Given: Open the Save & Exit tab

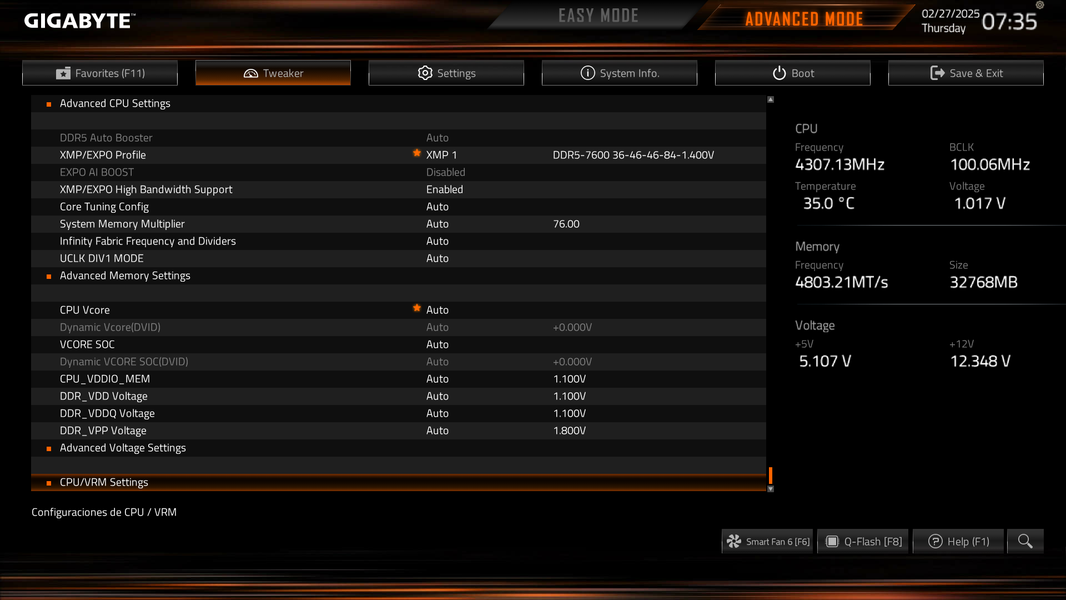Looking at the screenshot, I should pos(965,73).
